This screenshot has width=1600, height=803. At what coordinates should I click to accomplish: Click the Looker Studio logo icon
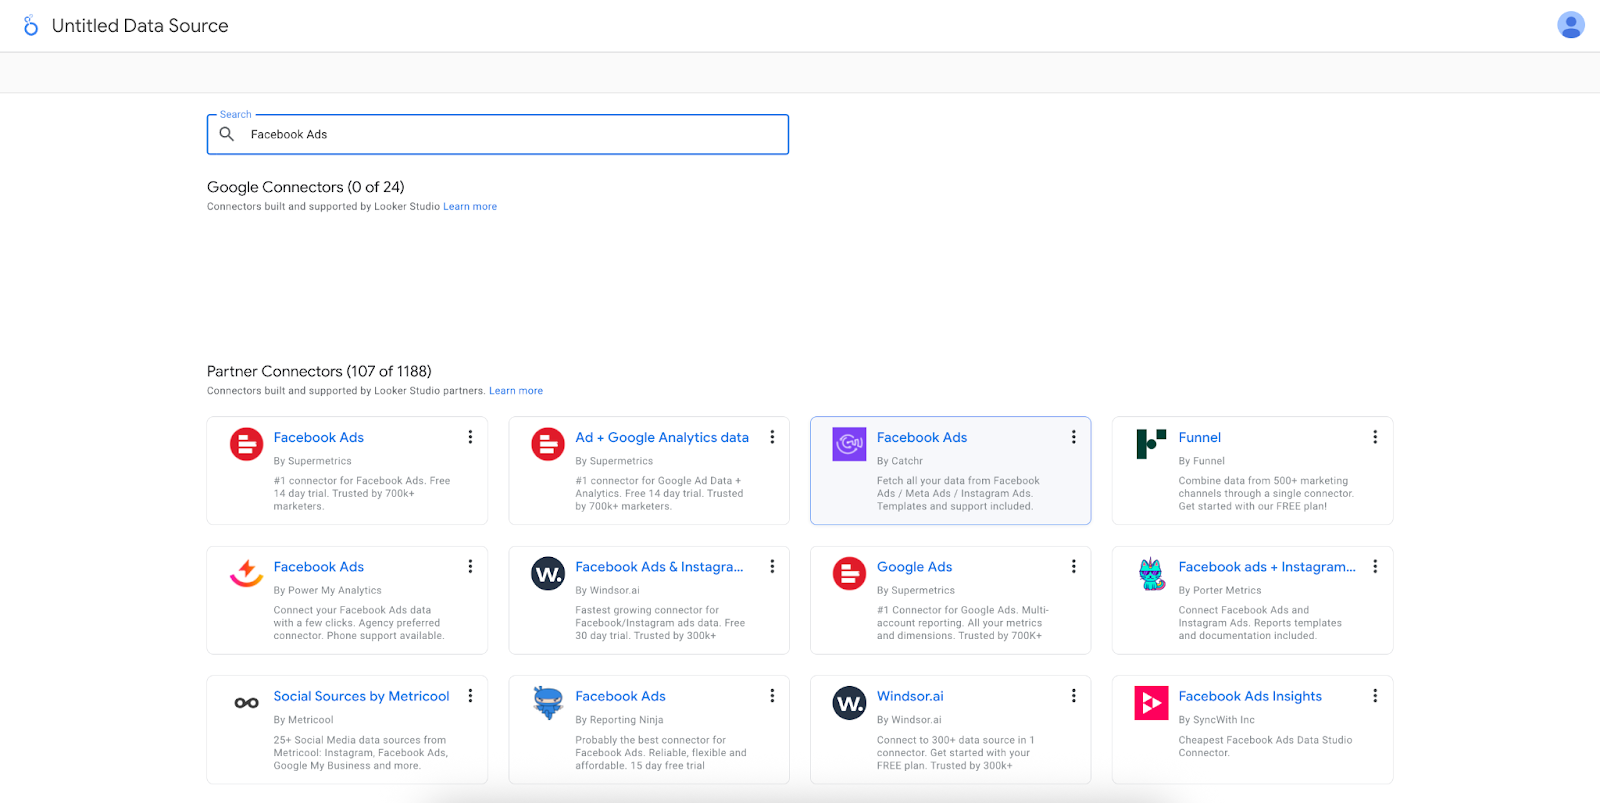coord(31,26)
